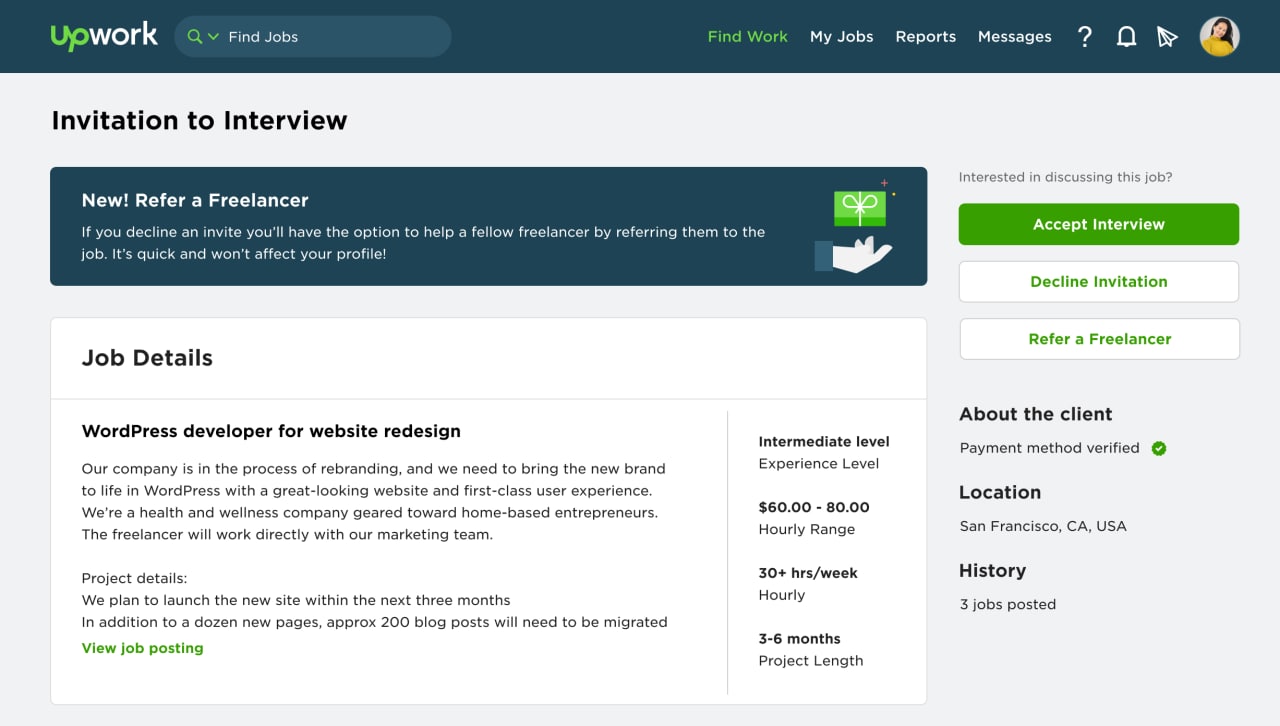The width and height of the screenshot is (1280, 726).
Task: Select the job title WordPress developer for website redesign
Action: click(x=271, y=431)
